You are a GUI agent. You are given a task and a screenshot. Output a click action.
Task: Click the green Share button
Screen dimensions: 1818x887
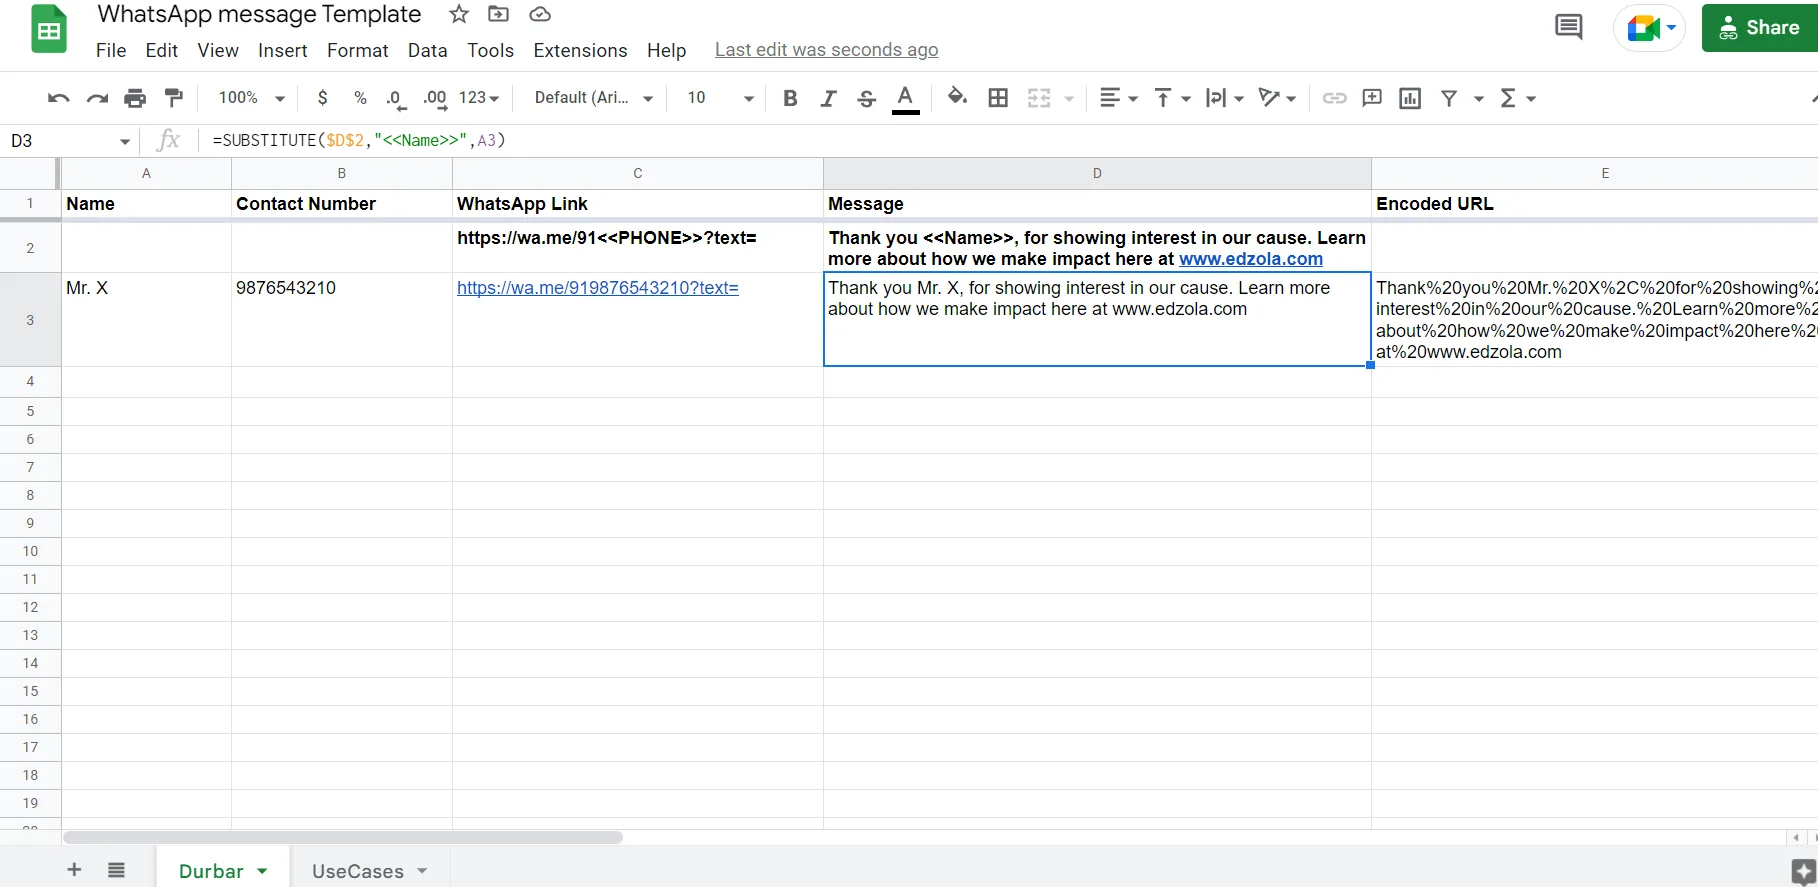coord(1760,28)
